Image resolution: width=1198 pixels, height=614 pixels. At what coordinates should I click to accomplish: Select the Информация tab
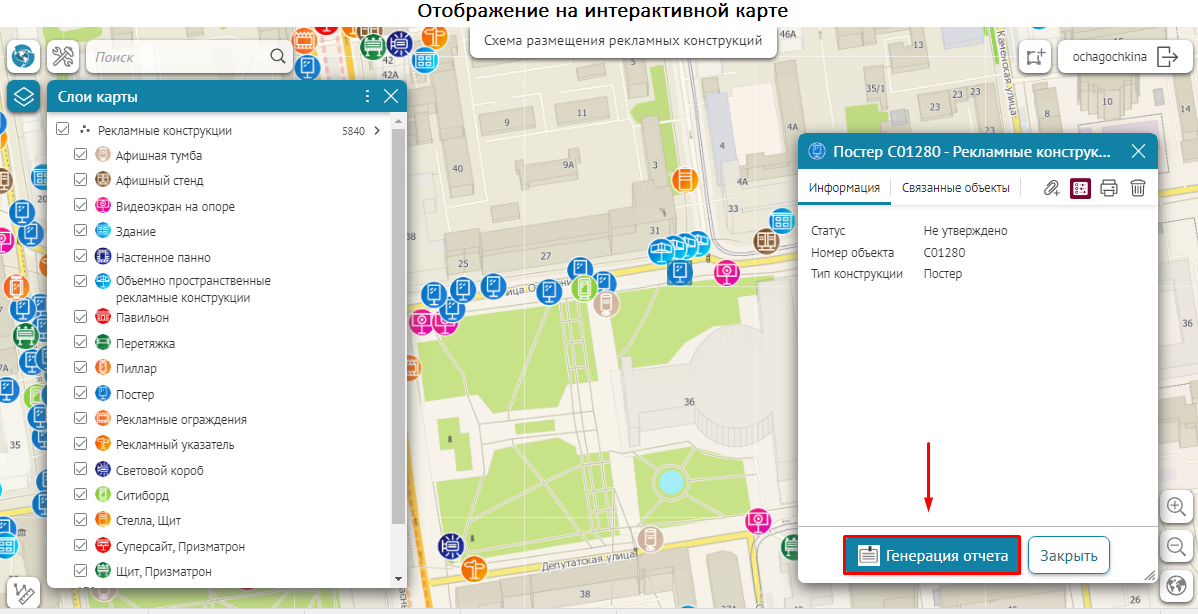point(844,188)
